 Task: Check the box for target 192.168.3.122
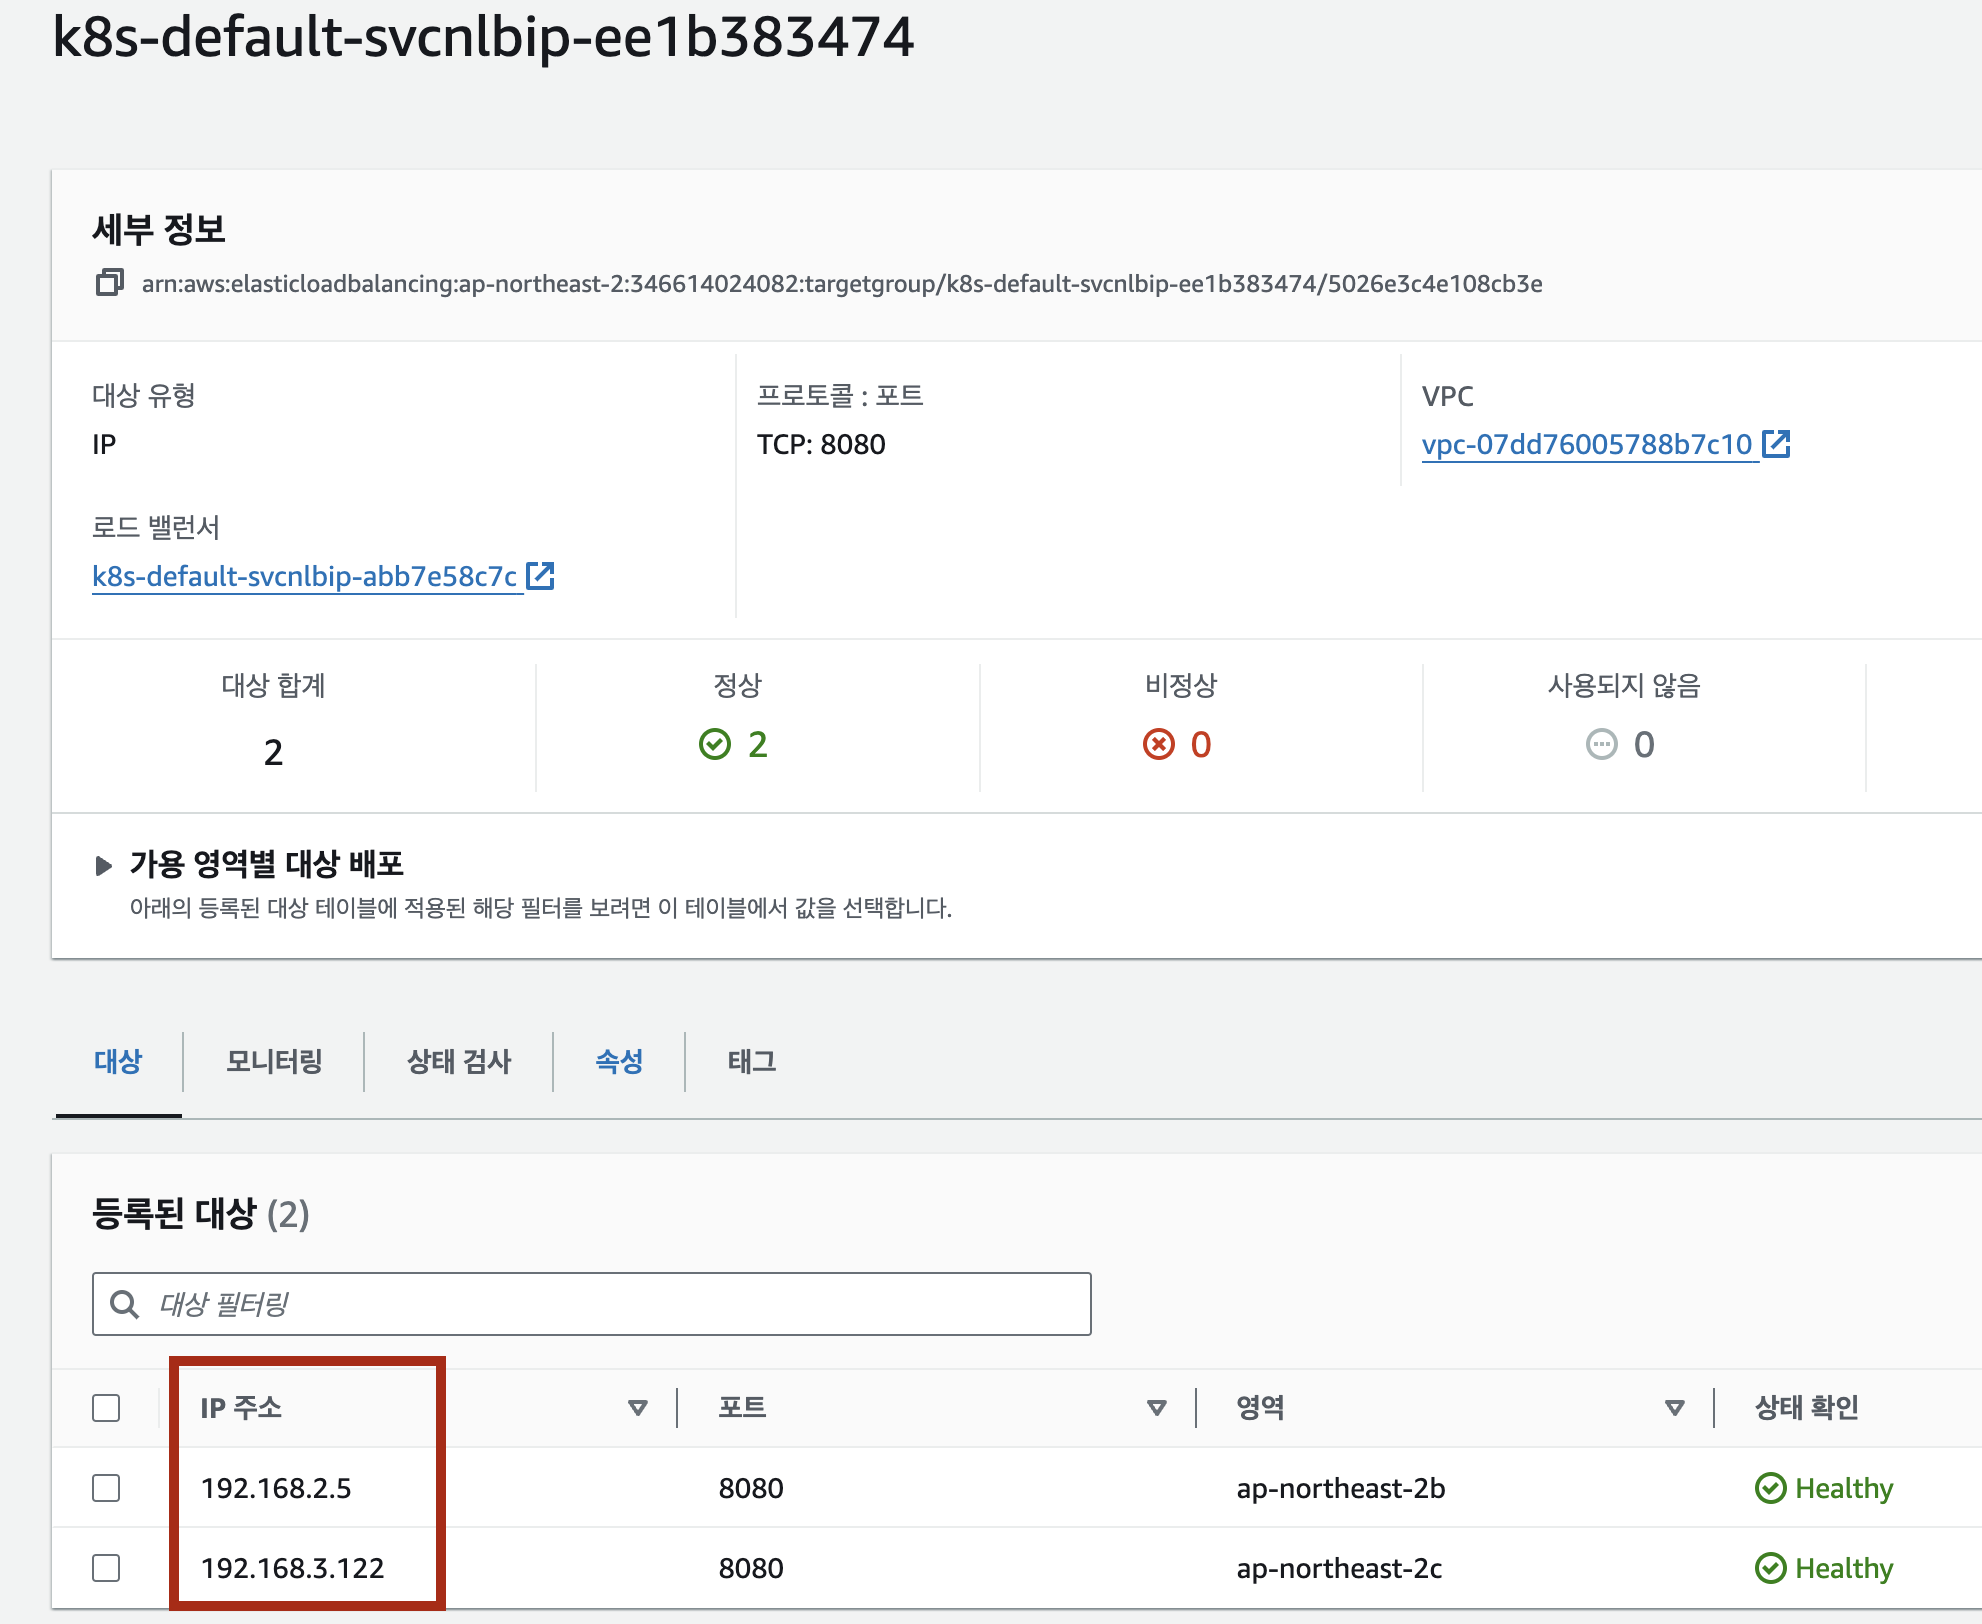point(106,1568)
